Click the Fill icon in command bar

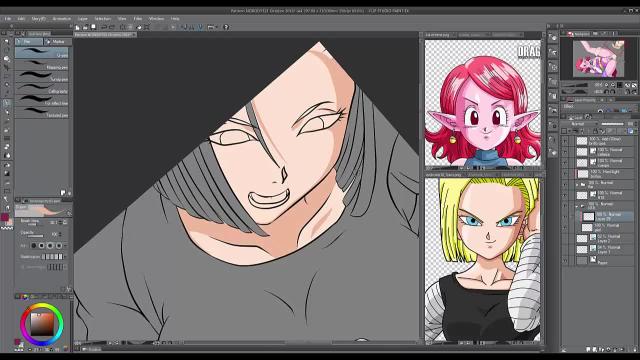coord(139,27)
